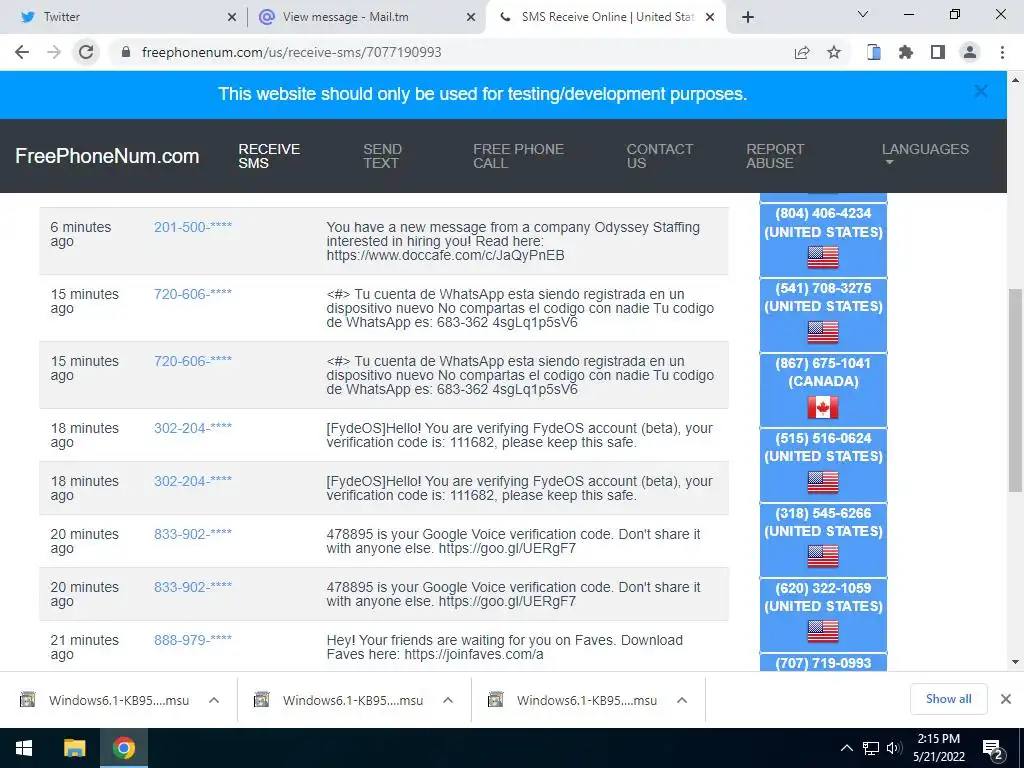Image resolution: width=1024 pixels, height=768 pixels.
Task: Open the Windows Start menu
Action: click(24, 748)
